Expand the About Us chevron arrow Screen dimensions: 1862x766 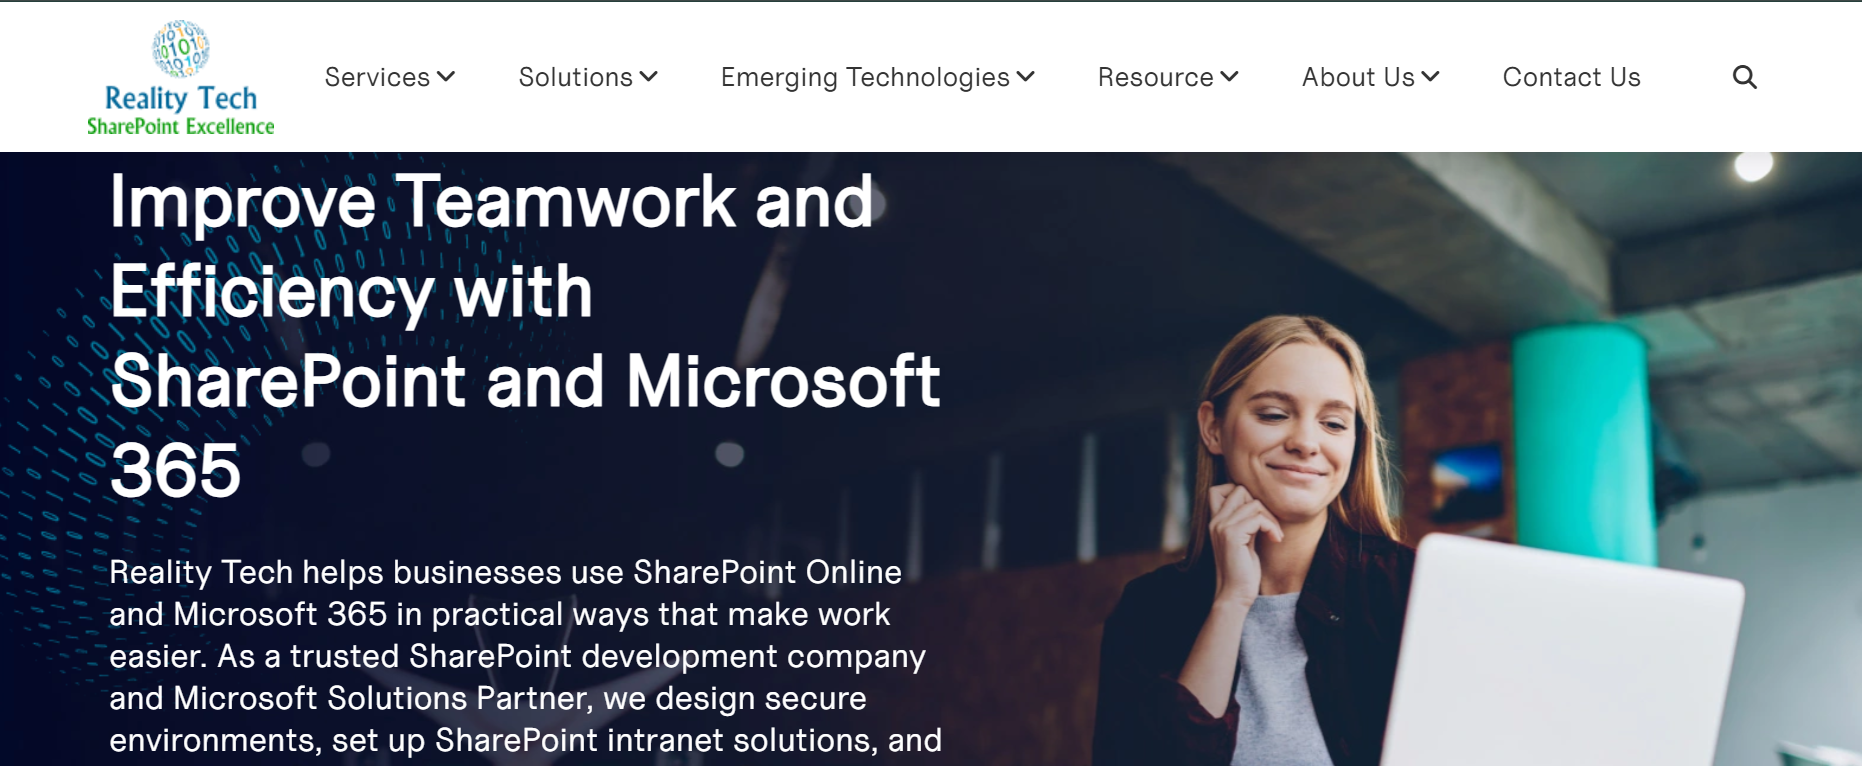1430,76
